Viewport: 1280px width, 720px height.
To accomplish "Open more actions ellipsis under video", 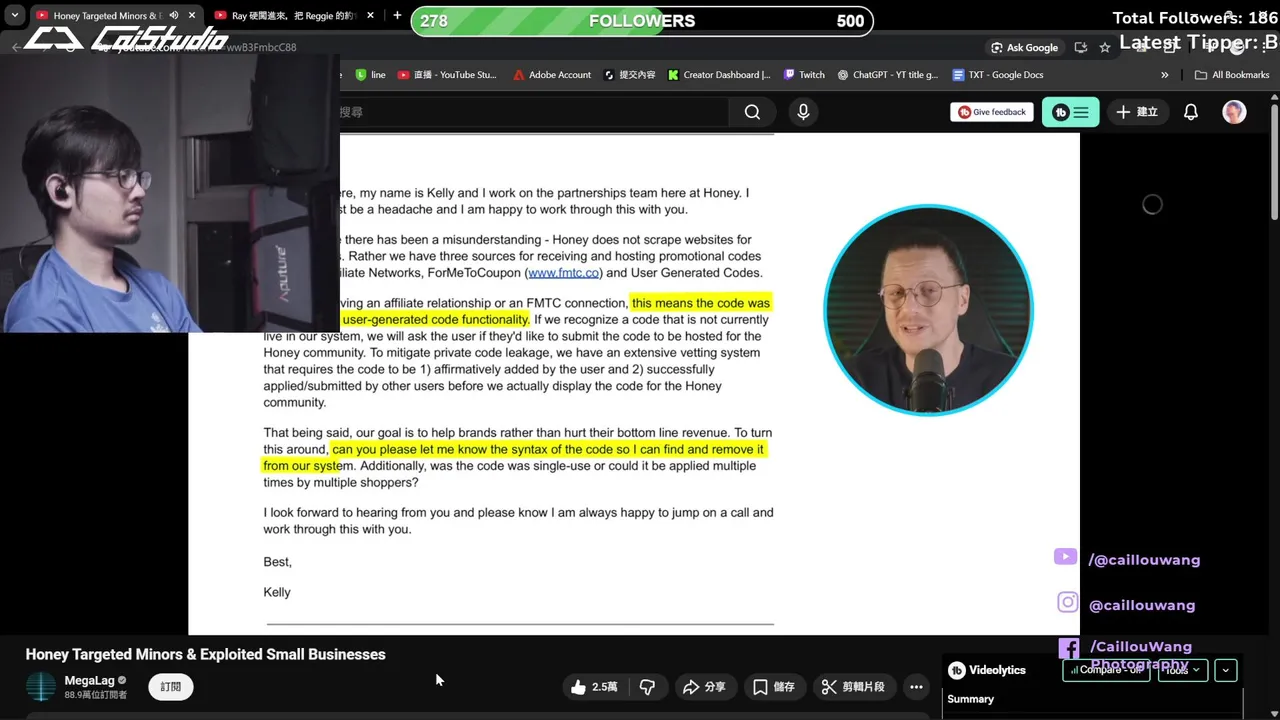I will (916, 687).
